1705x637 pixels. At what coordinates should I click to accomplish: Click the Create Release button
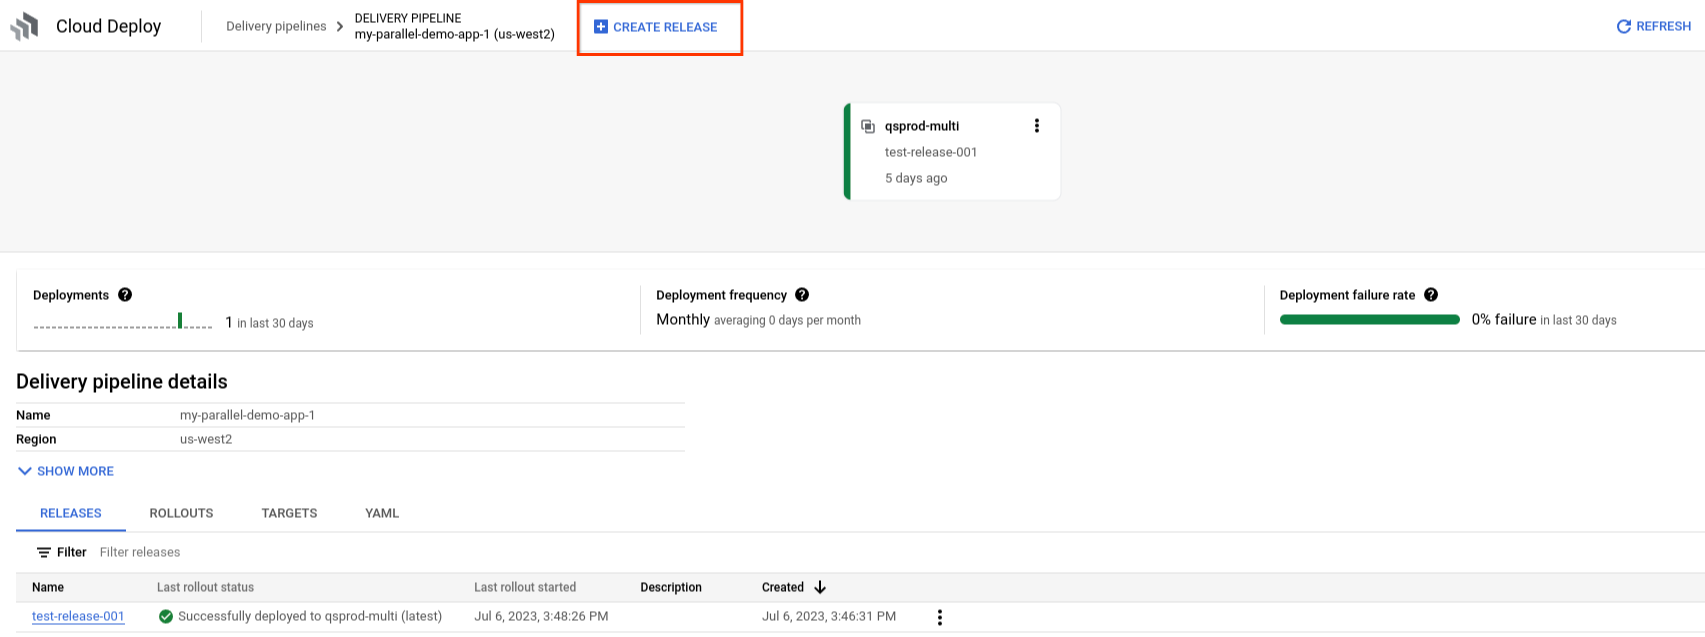click(656, 27)
